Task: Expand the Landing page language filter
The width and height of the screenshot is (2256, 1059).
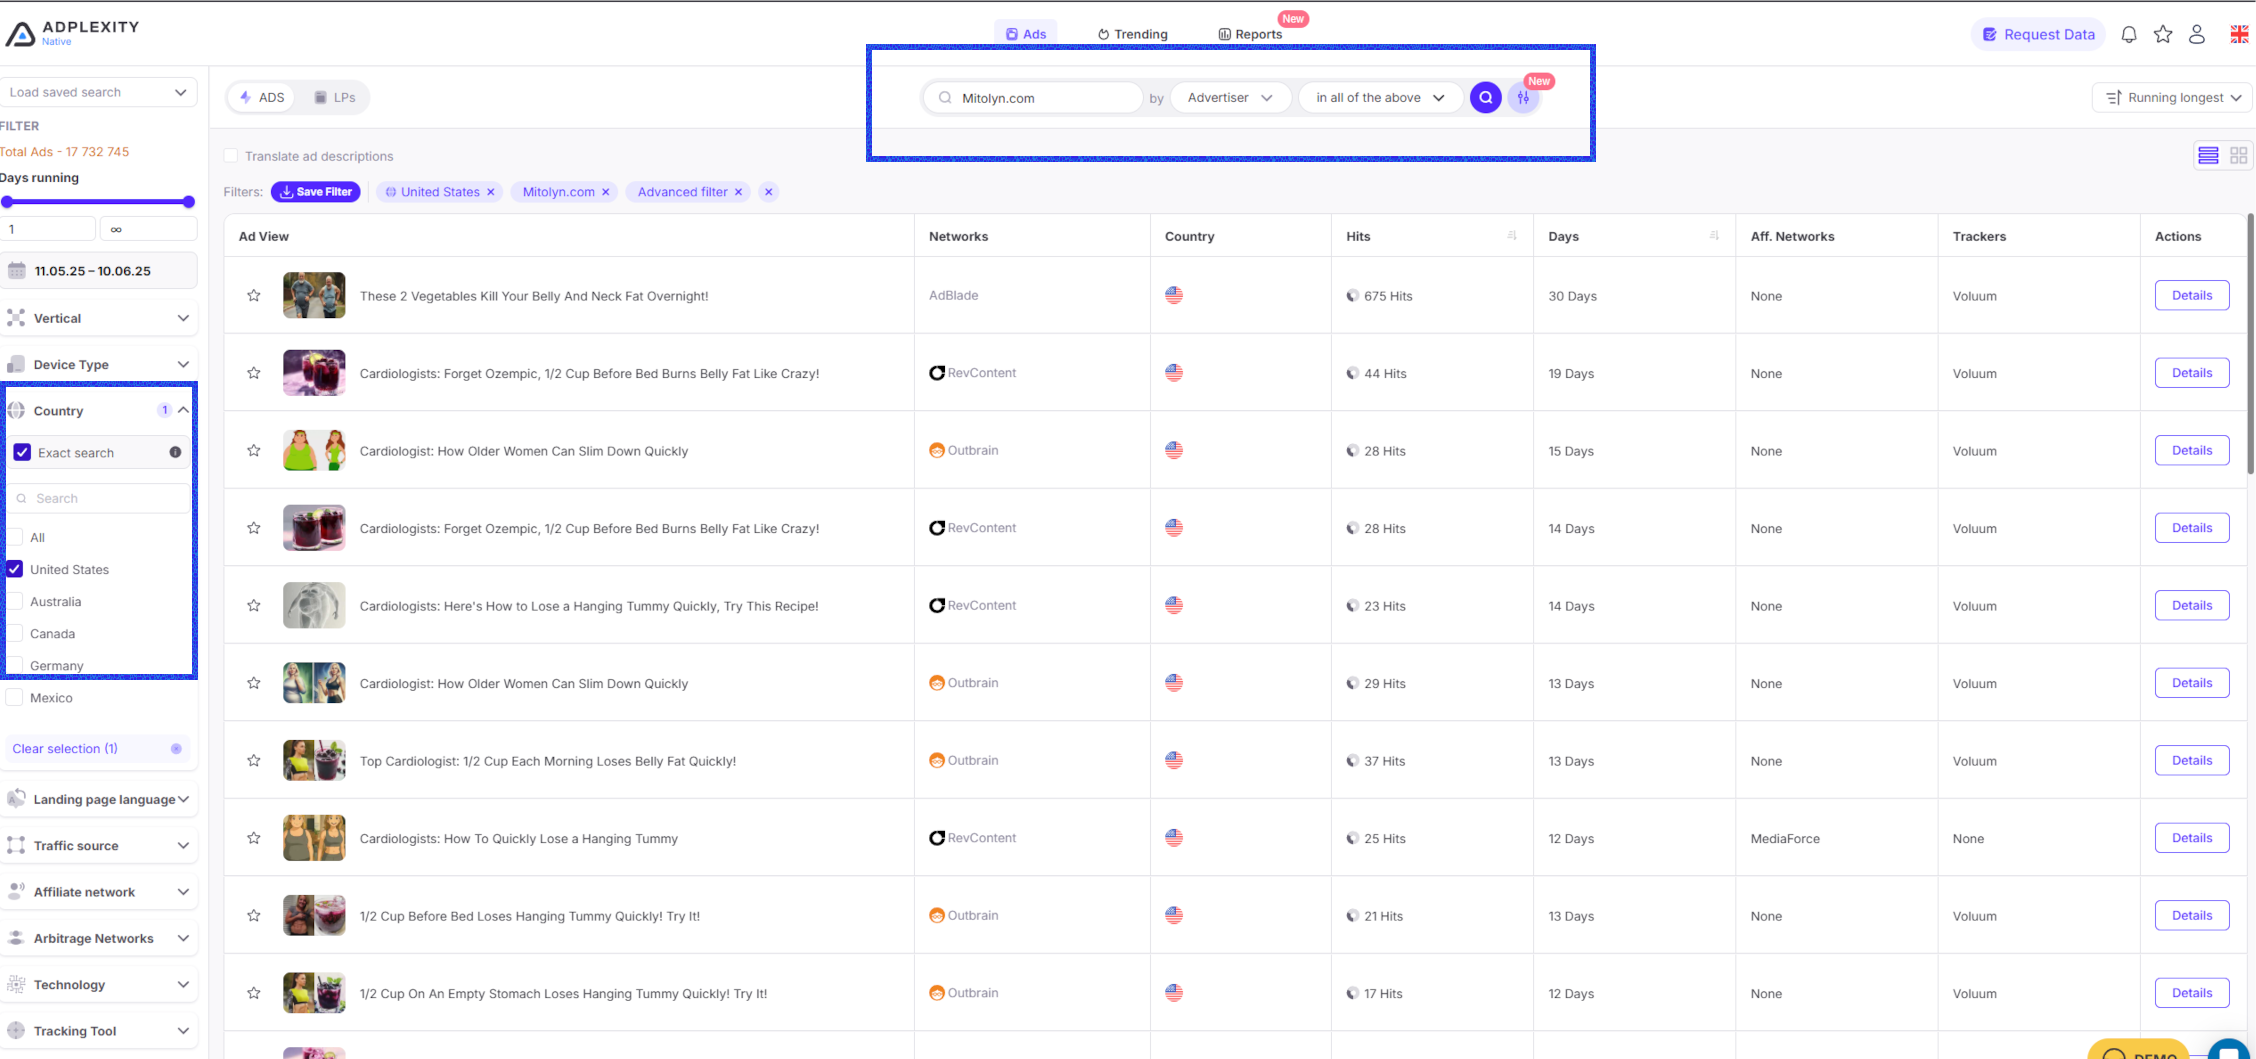Action: point(99,799)
